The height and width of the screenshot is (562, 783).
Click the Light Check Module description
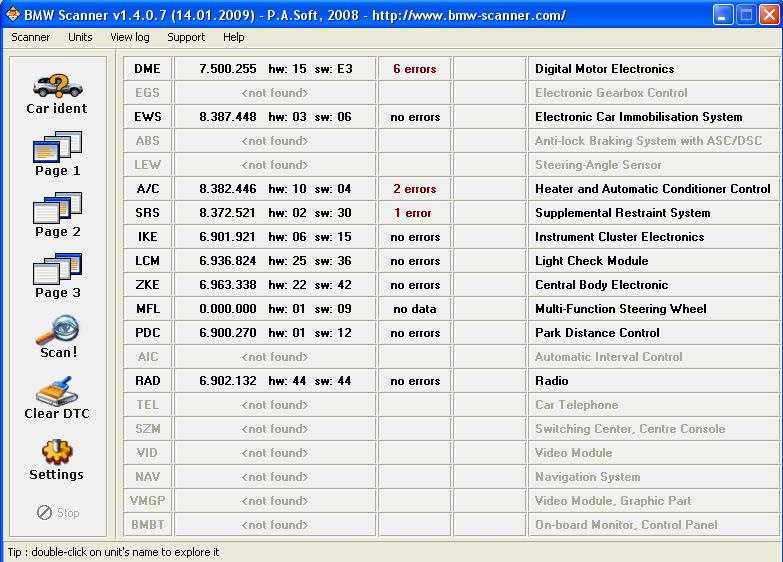pos(592,261)
